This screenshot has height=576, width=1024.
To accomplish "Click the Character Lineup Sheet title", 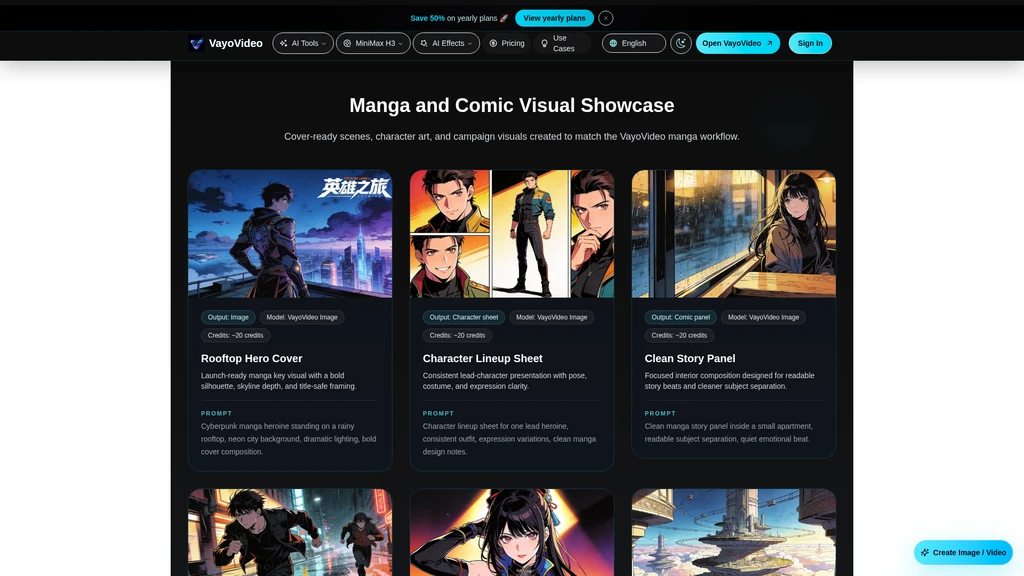I will coord(482,359).
